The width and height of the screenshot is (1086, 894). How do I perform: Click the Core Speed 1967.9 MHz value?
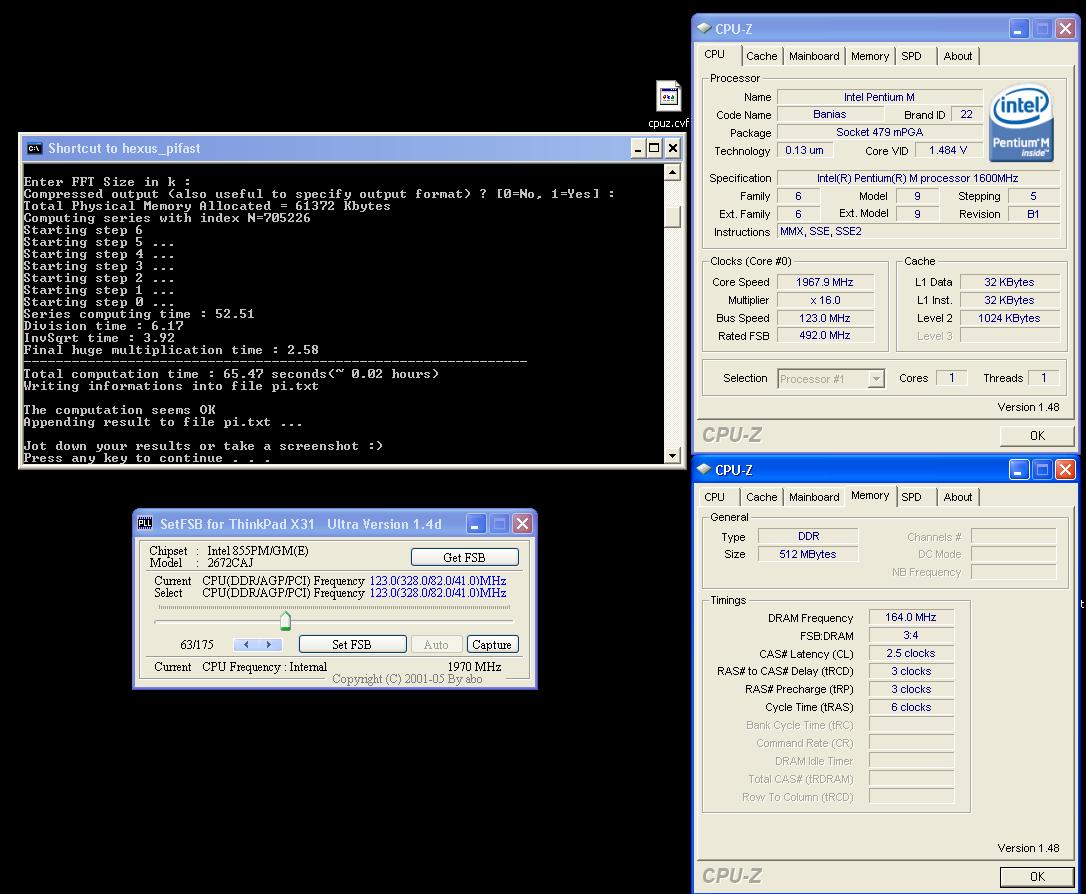[x=825, y=282]
